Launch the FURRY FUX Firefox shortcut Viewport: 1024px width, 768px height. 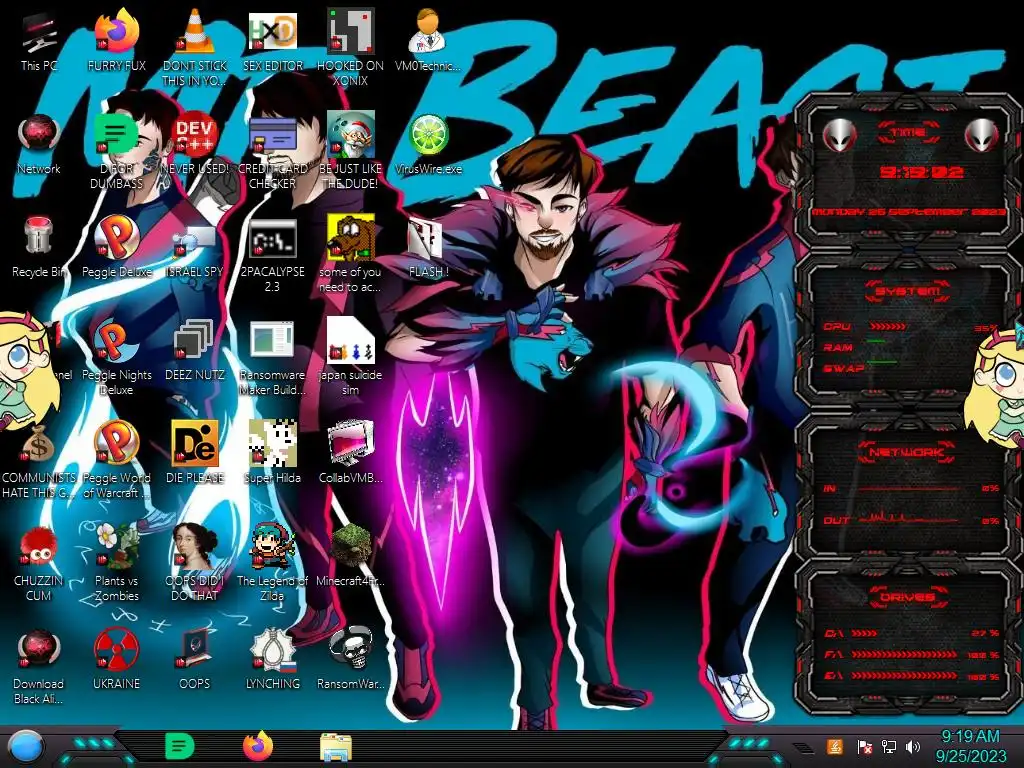coord(116,40)
